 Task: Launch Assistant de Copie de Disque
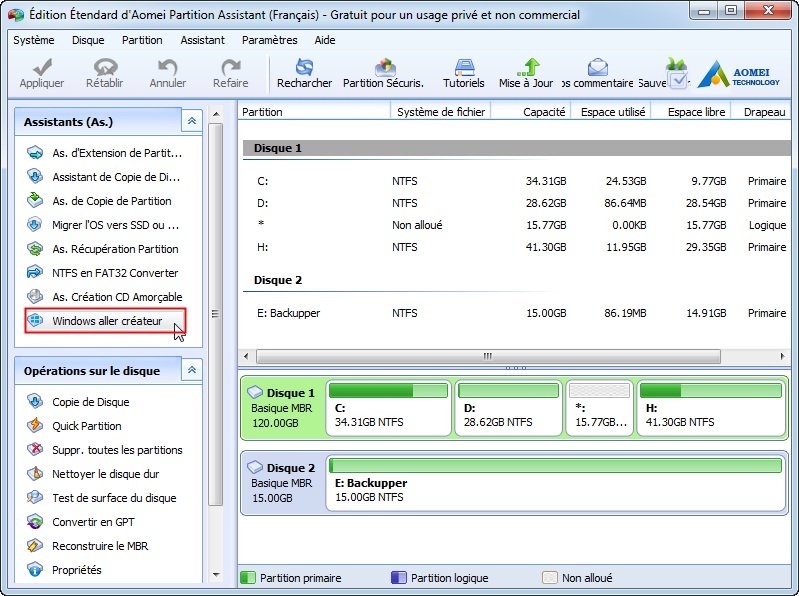tap(104, 177)
